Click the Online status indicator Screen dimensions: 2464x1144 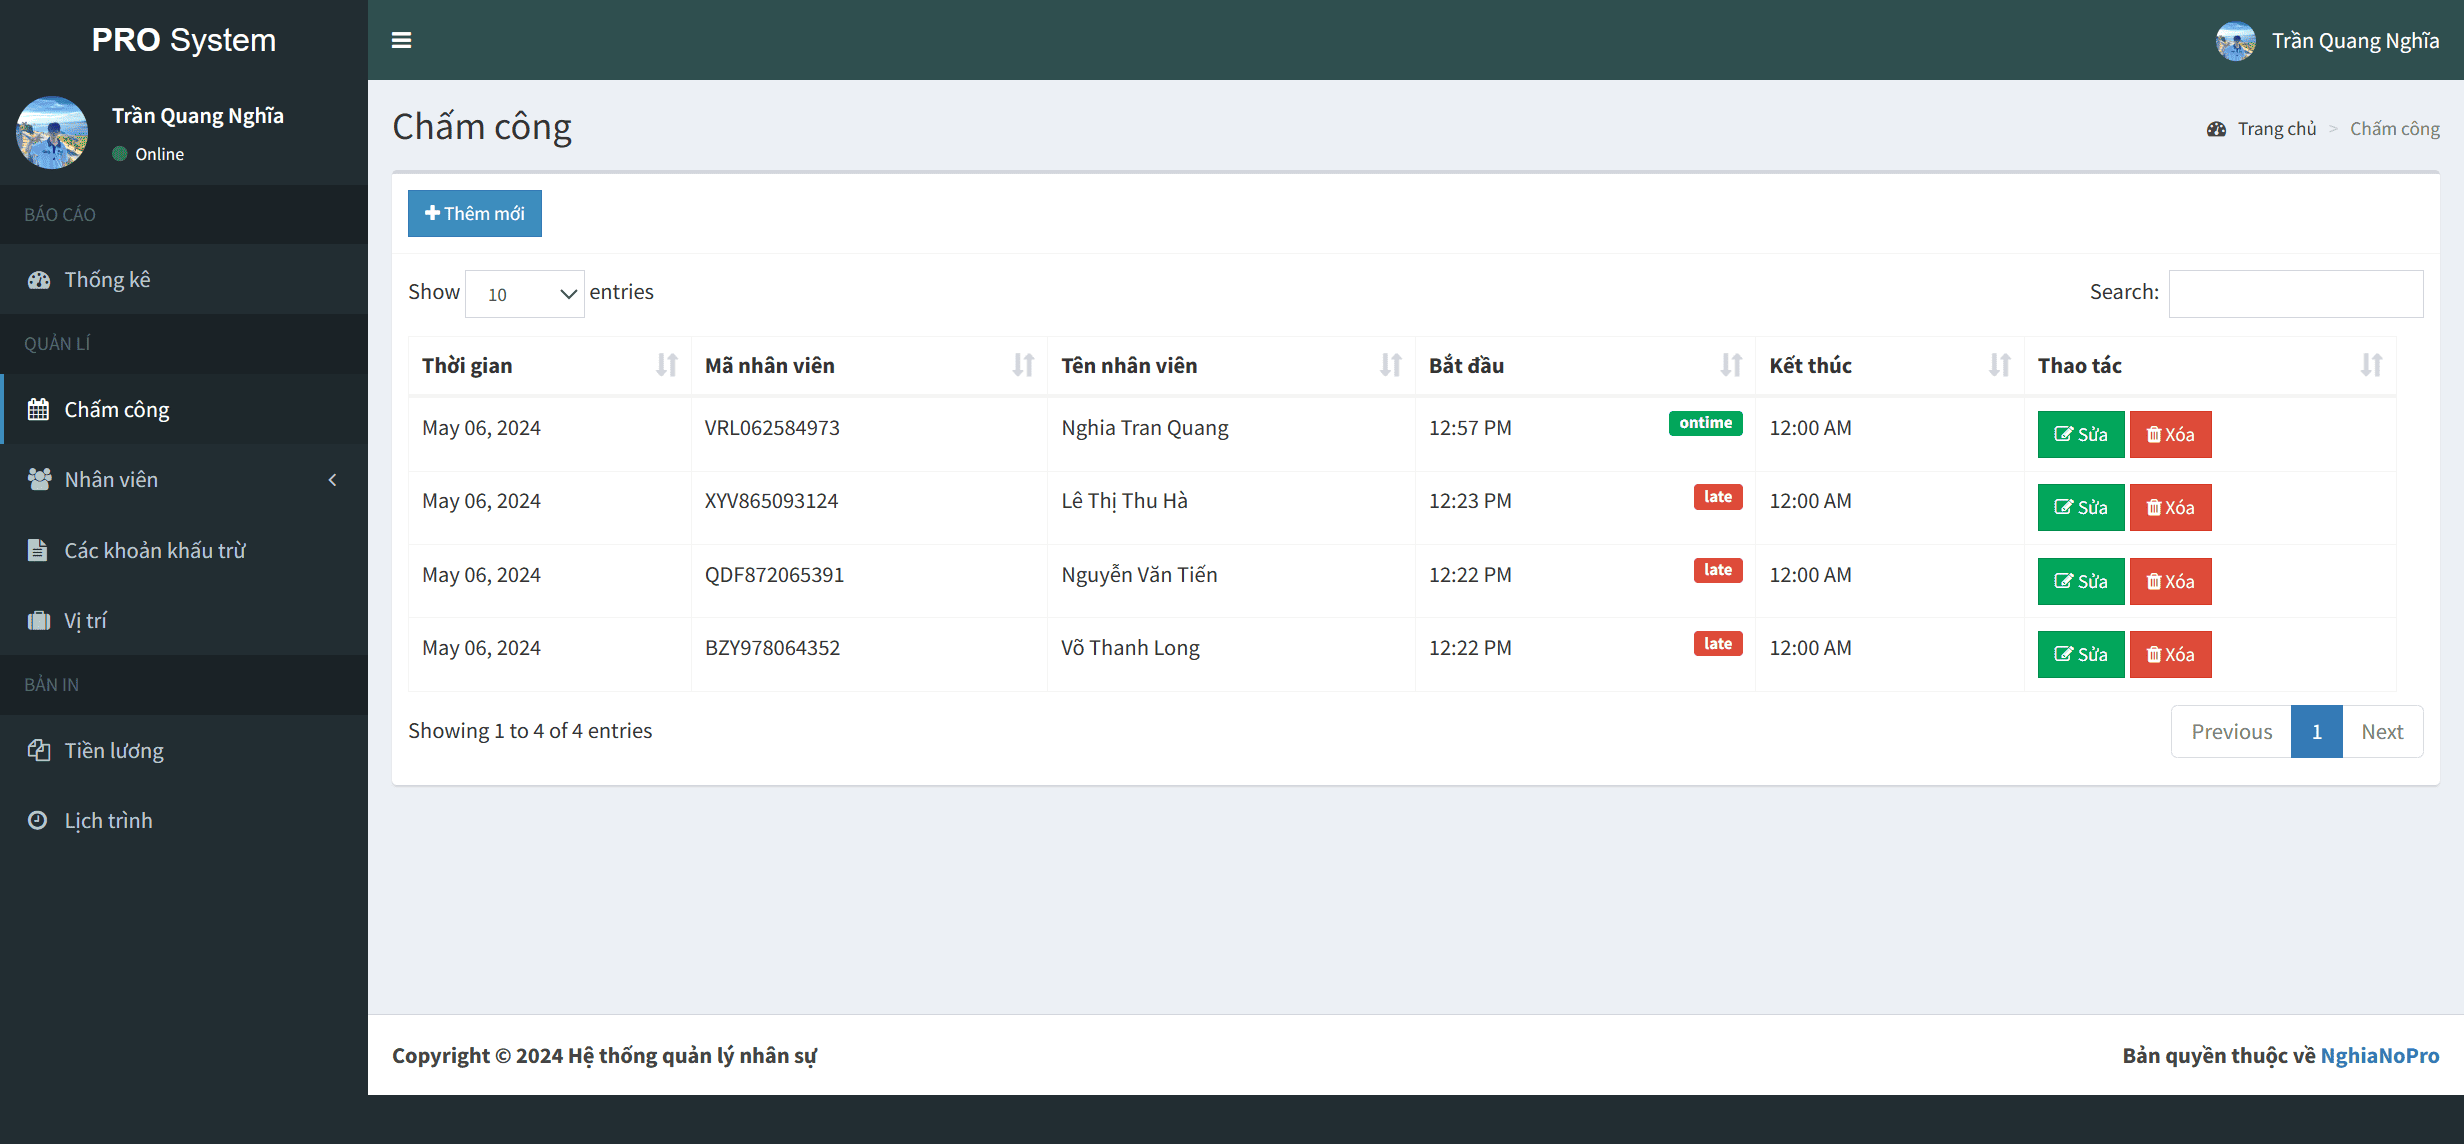148,154
